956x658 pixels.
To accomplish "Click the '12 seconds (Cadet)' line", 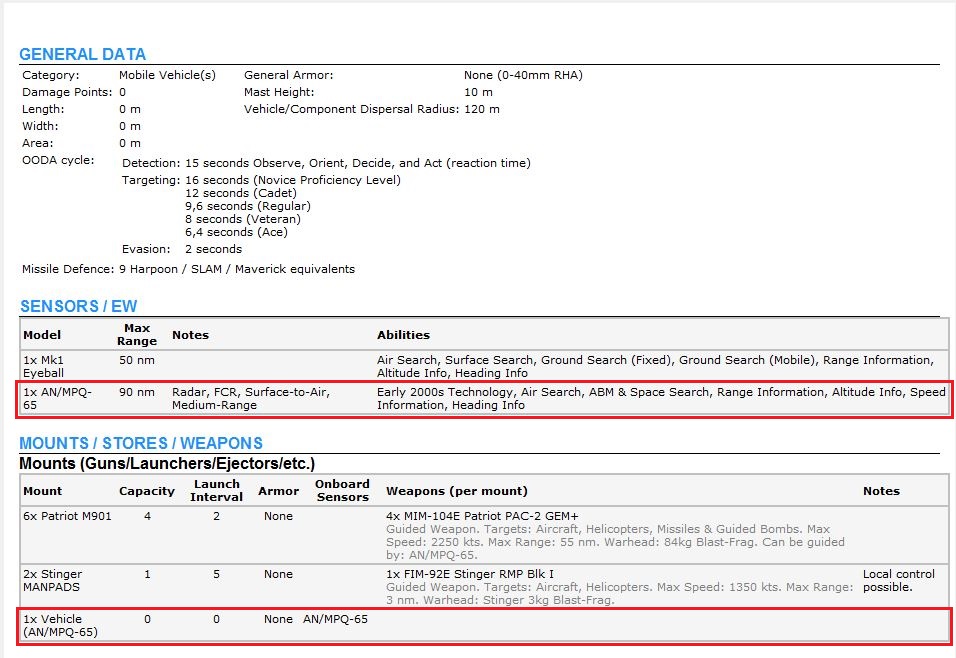I will pos(241,193).
